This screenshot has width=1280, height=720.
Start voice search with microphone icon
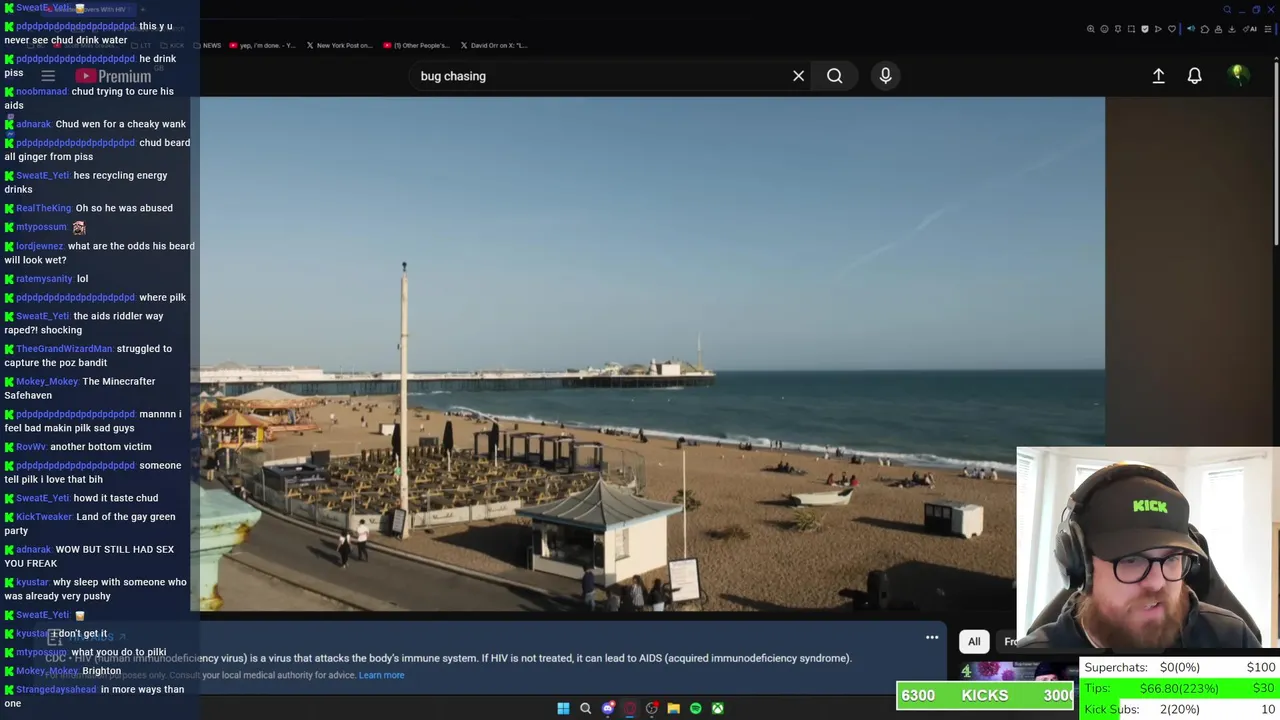[885, 76]
